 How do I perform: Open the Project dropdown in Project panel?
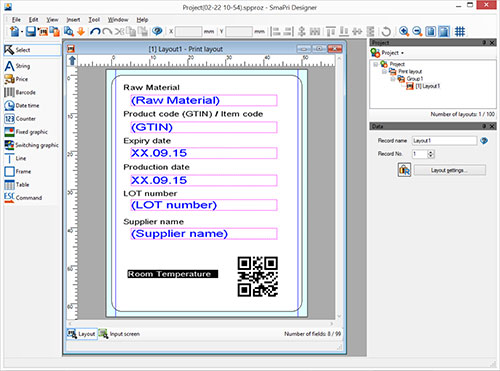[x=387, y=53]
